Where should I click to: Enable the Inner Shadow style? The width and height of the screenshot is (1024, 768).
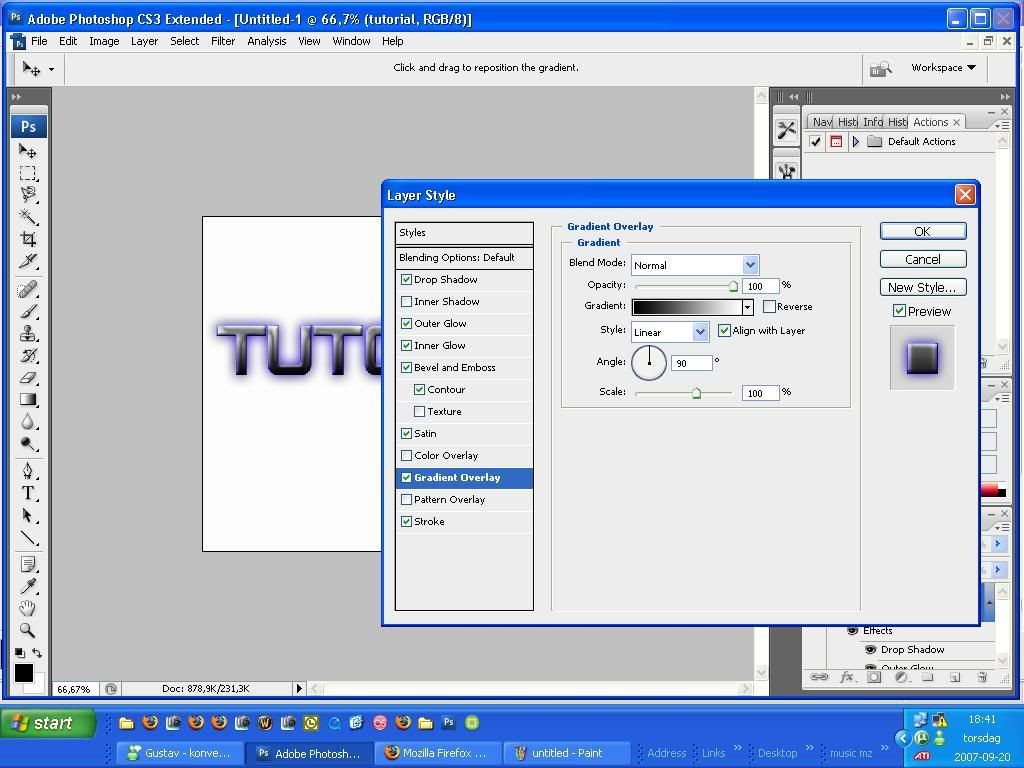pyautogui.click(x=406, y=302)
